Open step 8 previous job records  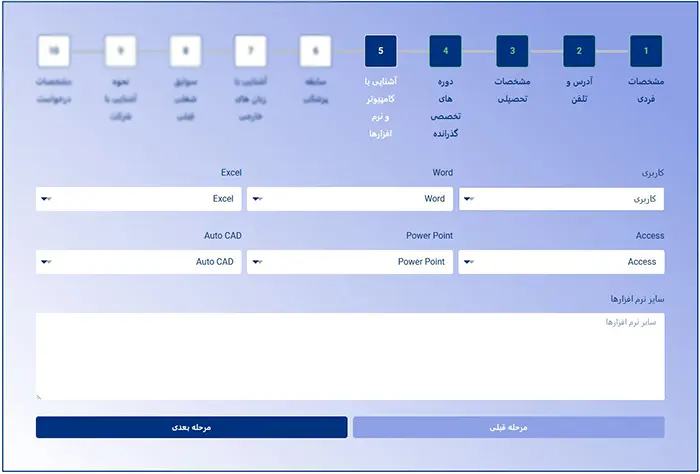186,50
